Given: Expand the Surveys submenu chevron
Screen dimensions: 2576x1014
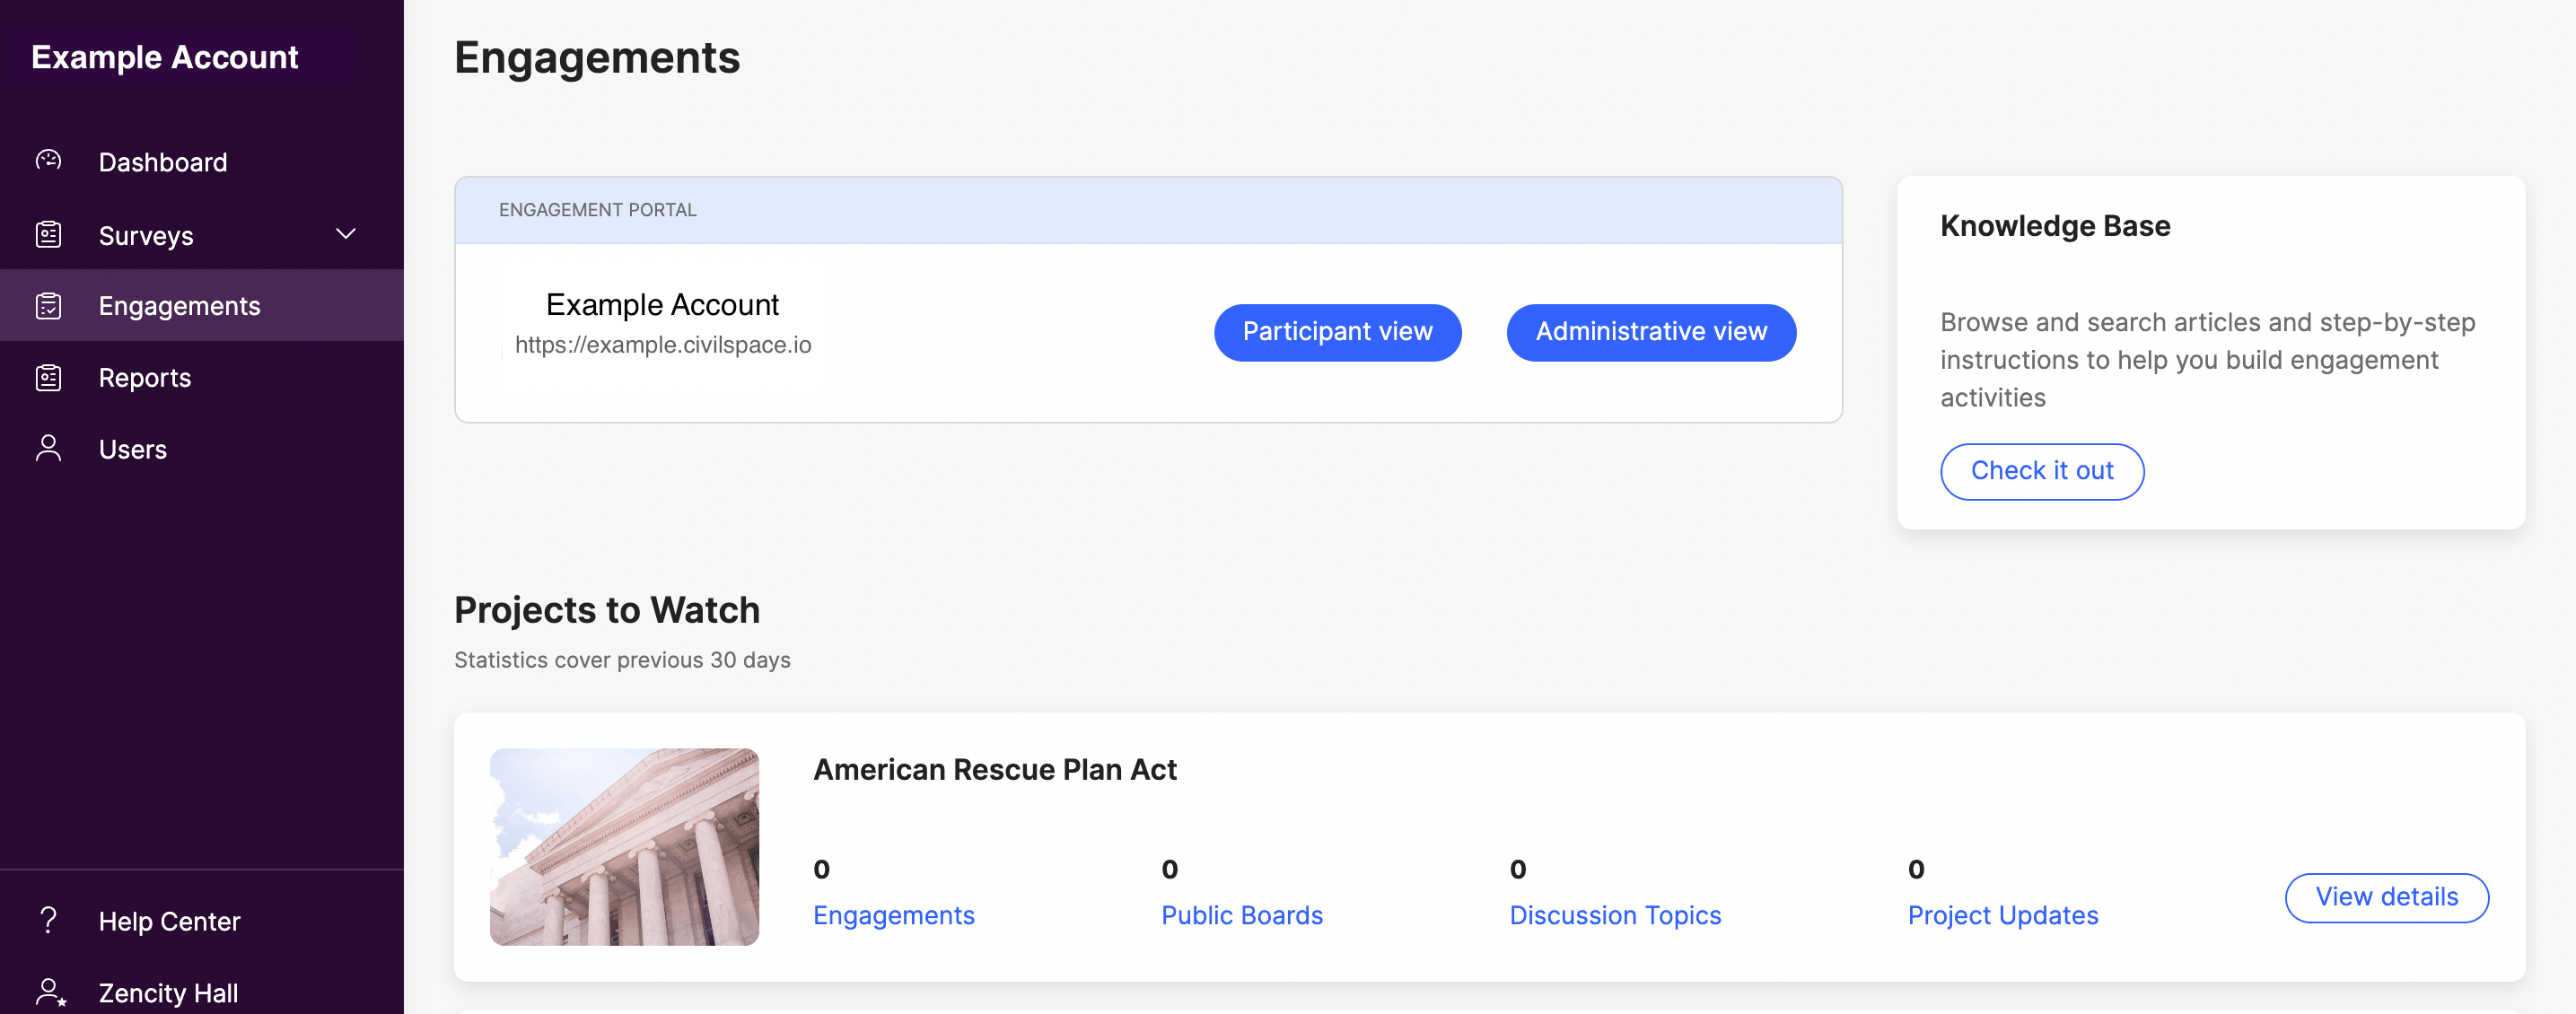Looking at the screenshot, I should pos(346,234).
